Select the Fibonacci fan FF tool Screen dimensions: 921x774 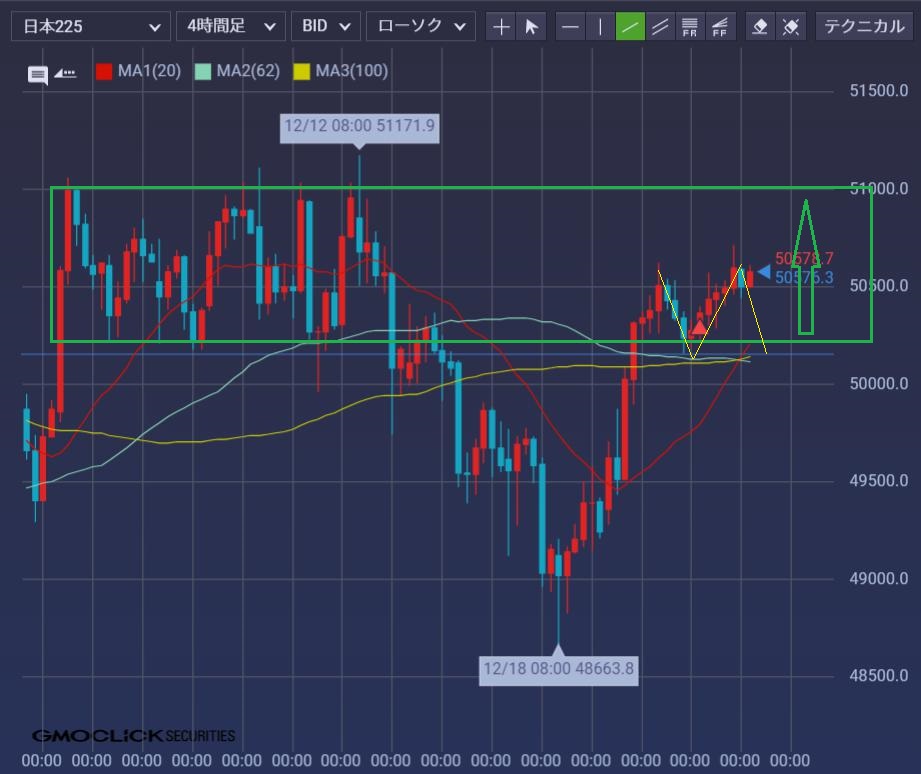[719, 27]
